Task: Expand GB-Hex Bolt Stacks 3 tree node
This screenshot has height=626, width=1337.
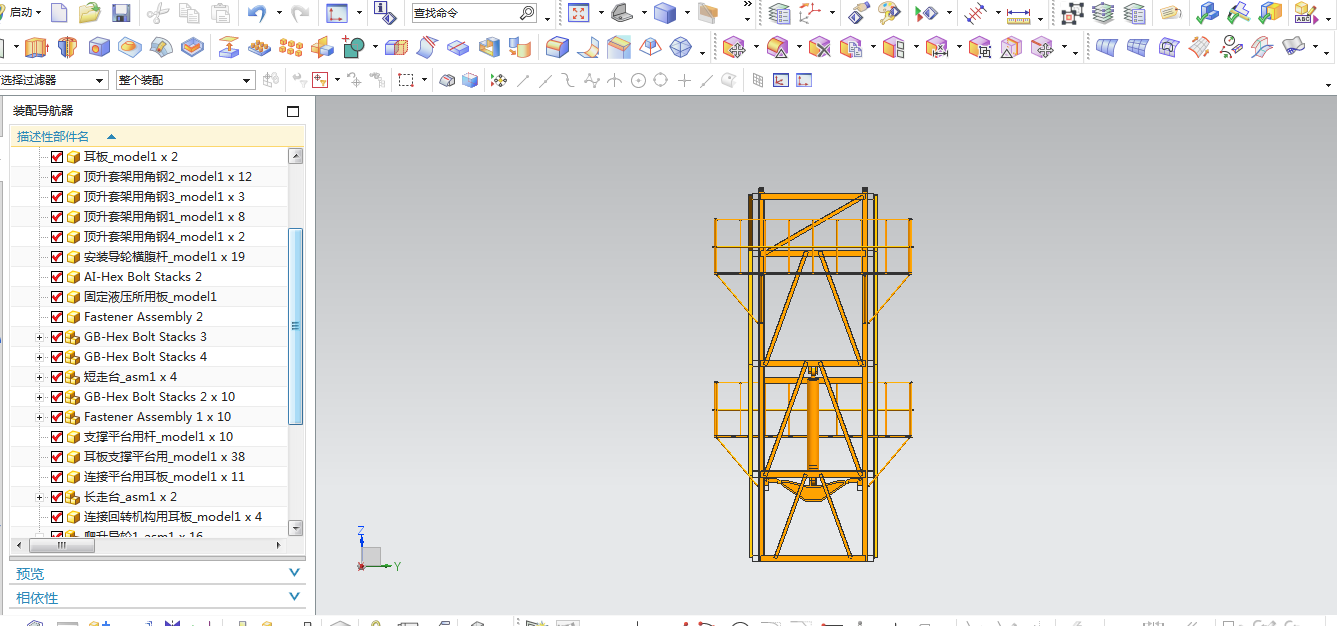Action: point(40,337)
